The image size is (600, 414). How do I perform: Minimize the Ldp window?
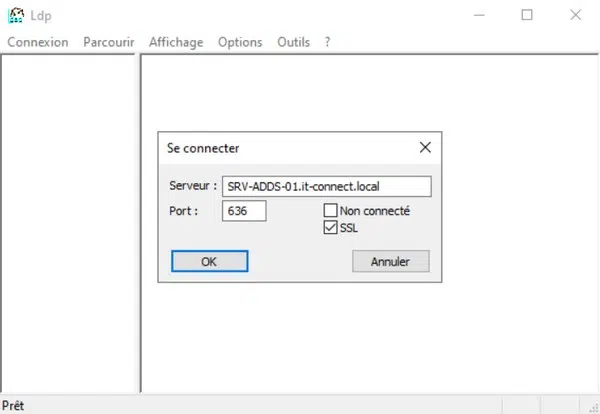coord(479,15)
